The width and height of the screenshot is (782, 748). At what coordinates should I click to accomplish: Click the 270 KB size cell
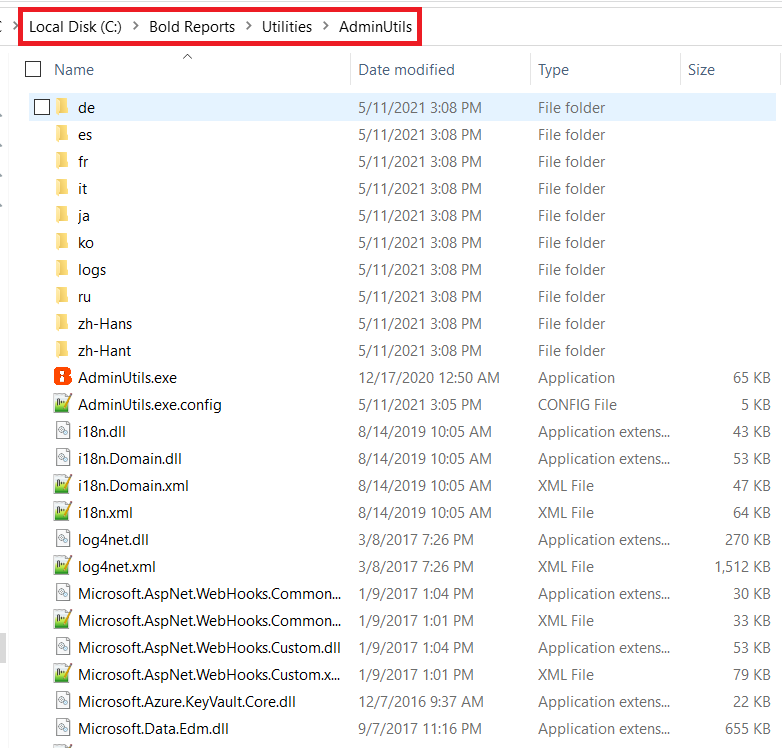748,540
